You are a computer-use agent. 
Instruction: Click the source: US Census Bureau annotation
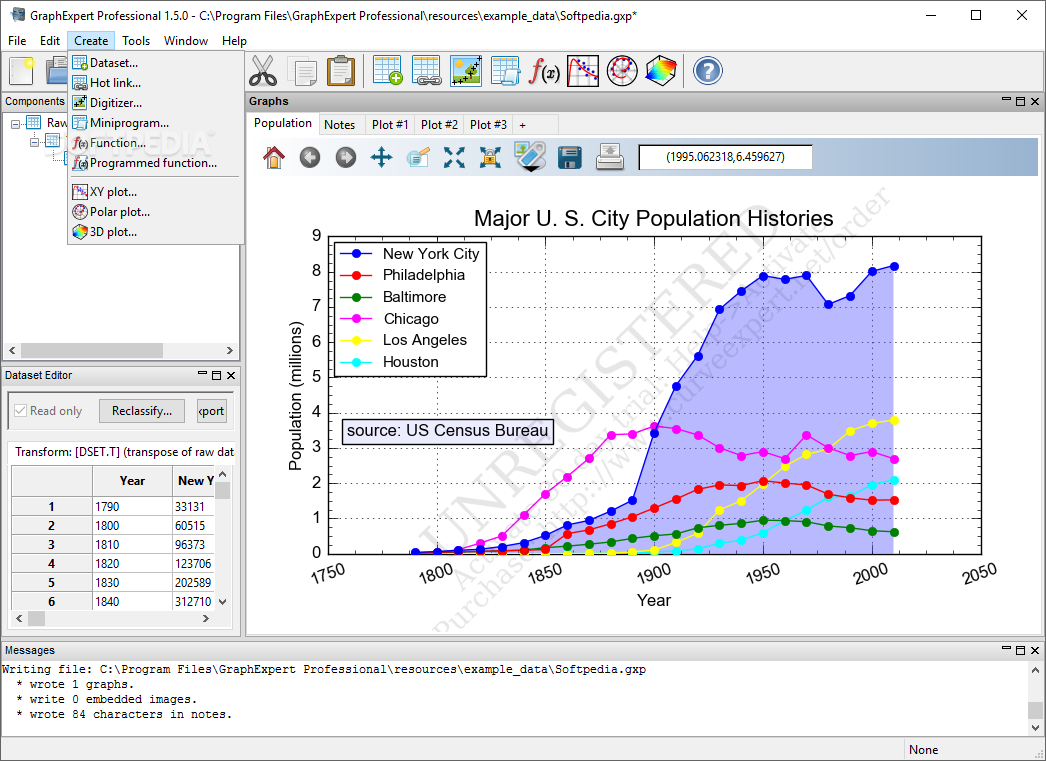tap(448, 431)
